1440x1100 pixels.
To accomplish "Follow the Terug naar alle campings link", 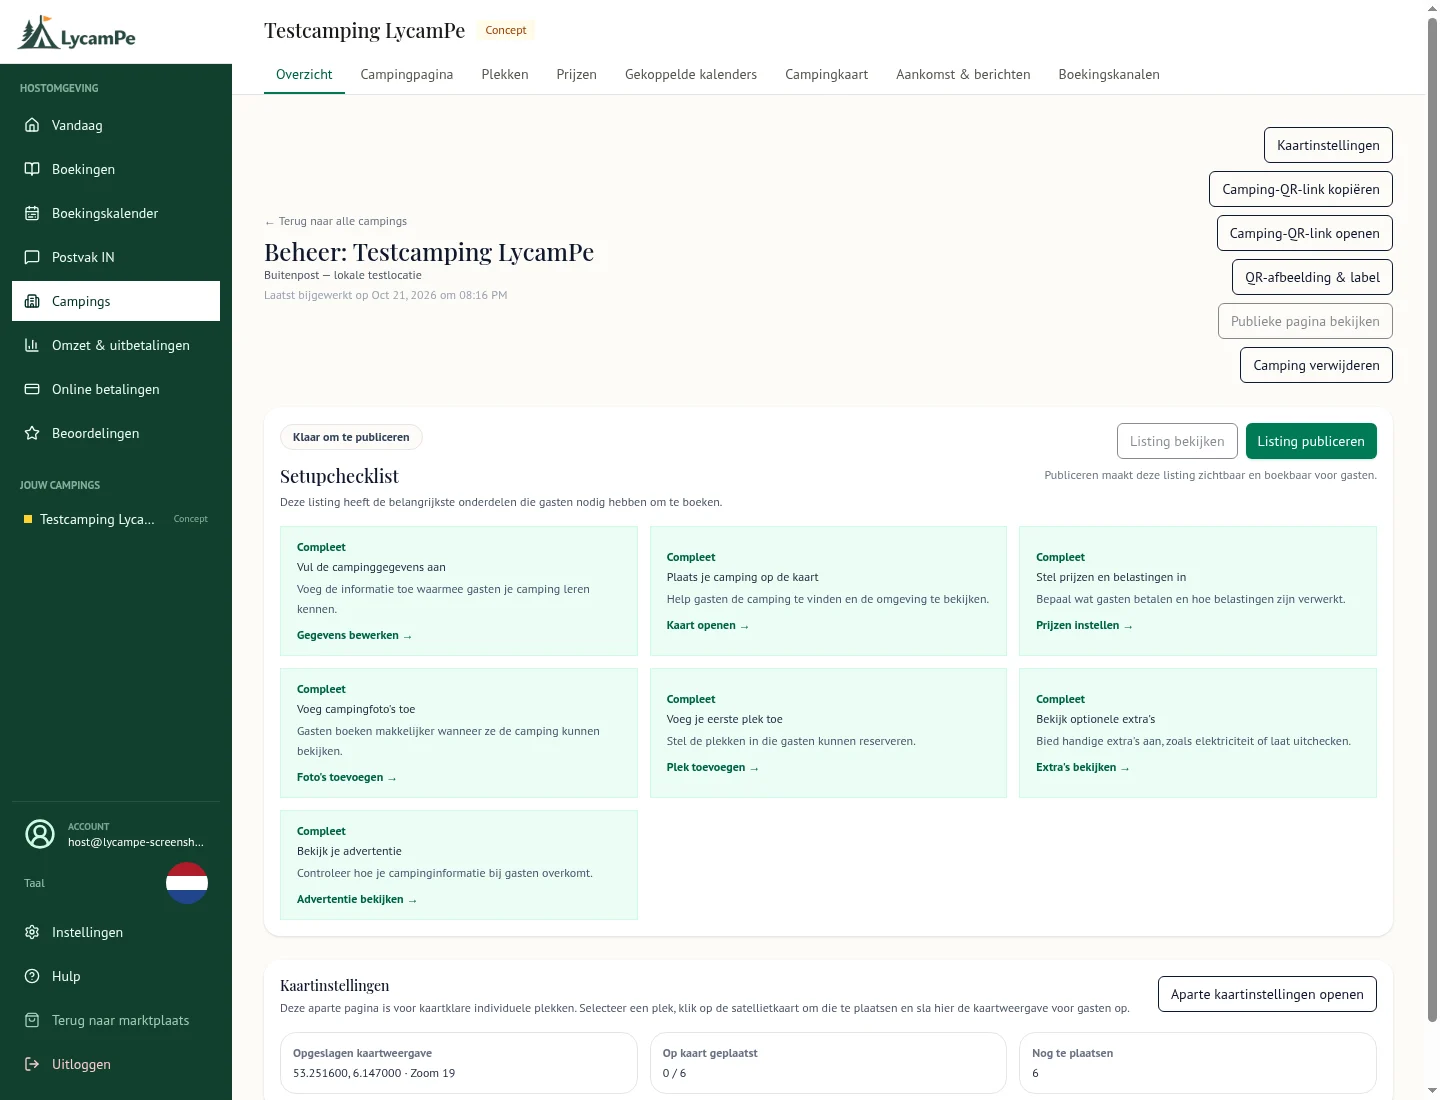I will [x=336, y=221].
